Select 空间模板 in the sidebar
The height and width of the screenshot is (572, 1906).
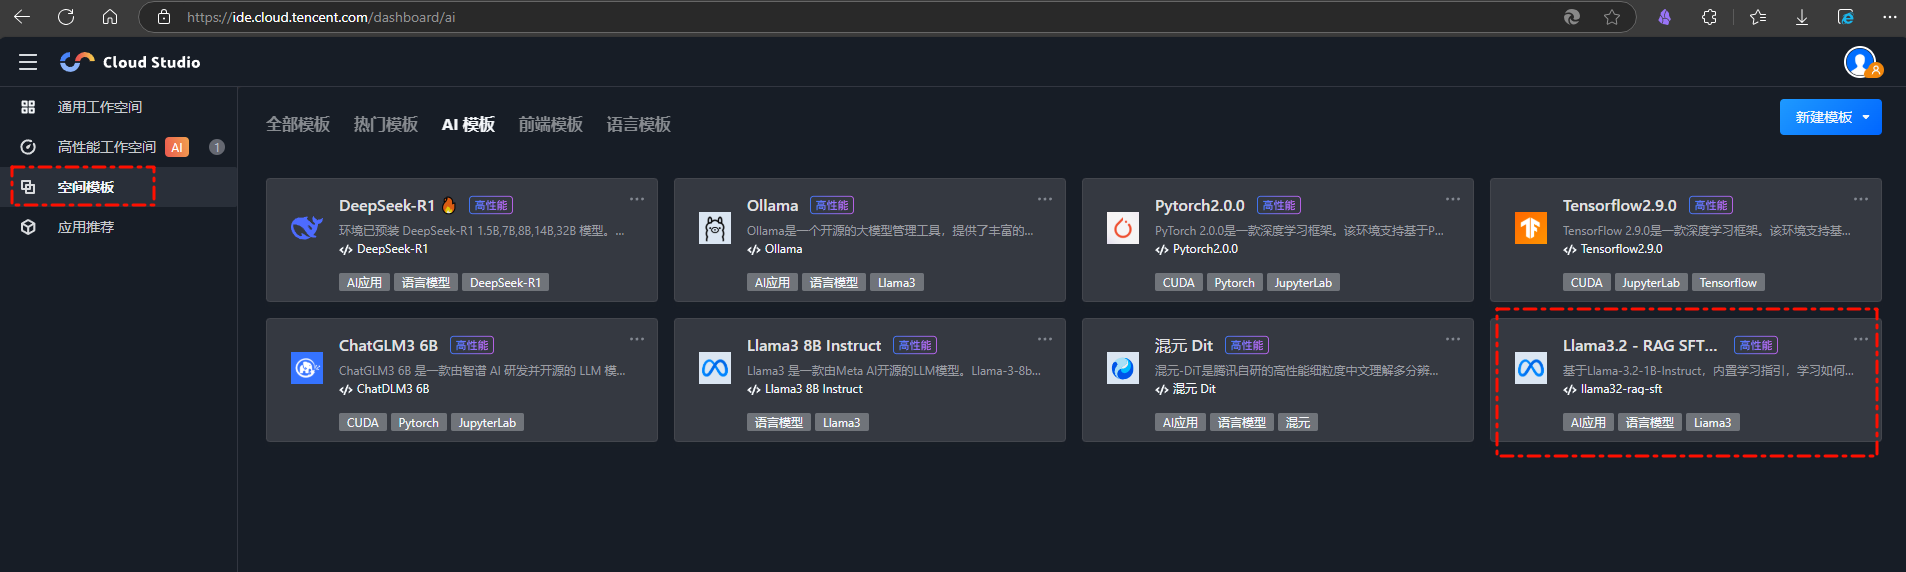pyautogui.click(x=118, y=187)
